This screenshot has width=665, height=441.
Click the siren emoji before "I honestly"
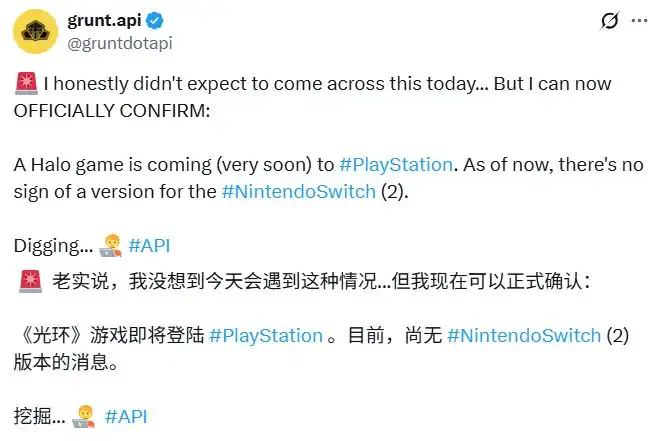pos(26,84)
